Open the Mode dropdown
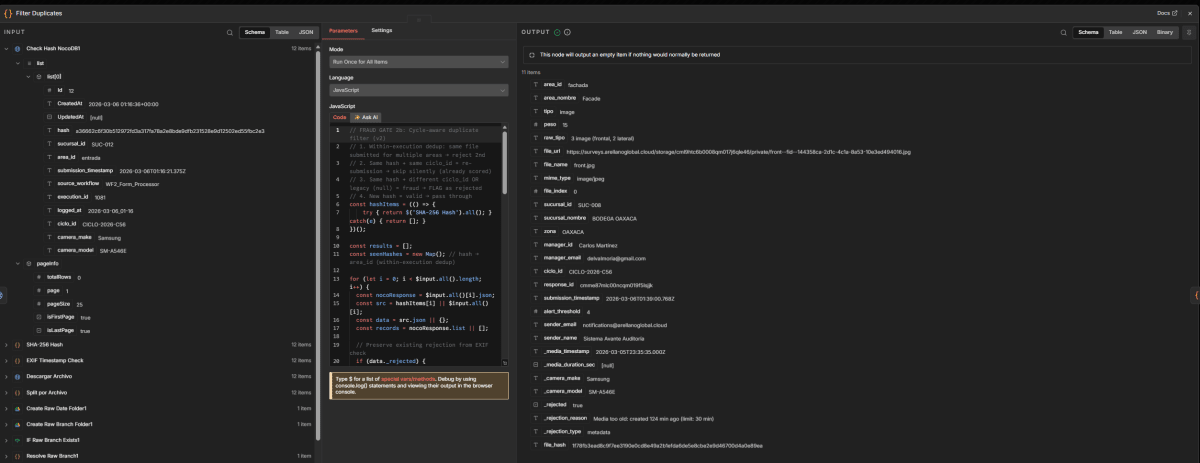 (419, 62)
